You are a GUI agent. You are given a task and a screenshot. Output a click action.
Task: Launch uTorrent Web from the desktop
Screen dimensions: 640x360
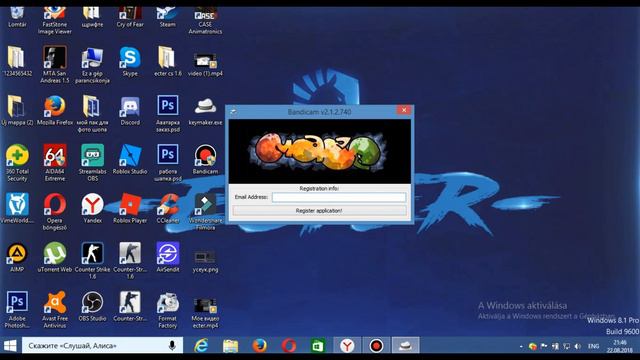[x=55, y=257]
